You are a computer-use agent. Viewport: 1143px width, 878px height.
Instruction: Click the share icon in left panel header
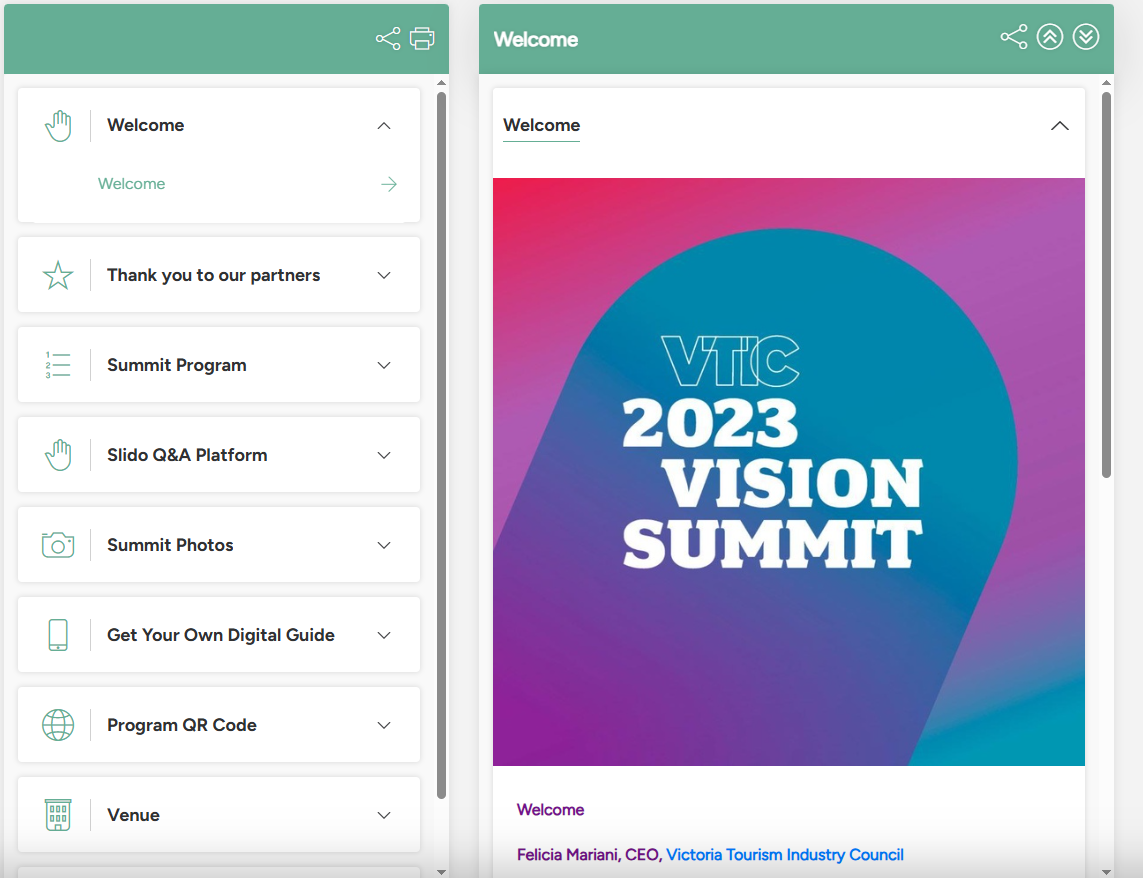tap(388, 39)
